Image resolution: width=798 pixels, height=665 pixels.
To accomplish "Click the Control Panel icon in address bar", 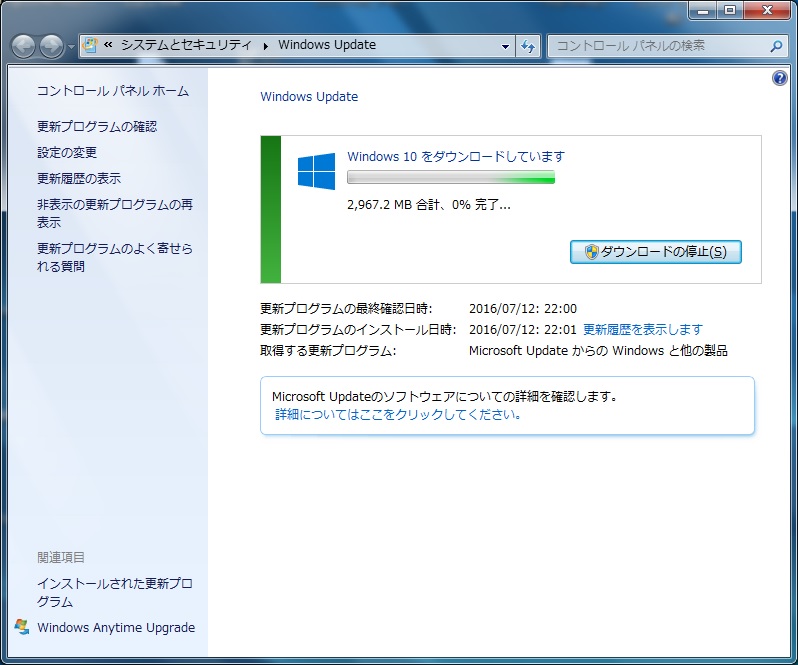I will pos(90,45).
